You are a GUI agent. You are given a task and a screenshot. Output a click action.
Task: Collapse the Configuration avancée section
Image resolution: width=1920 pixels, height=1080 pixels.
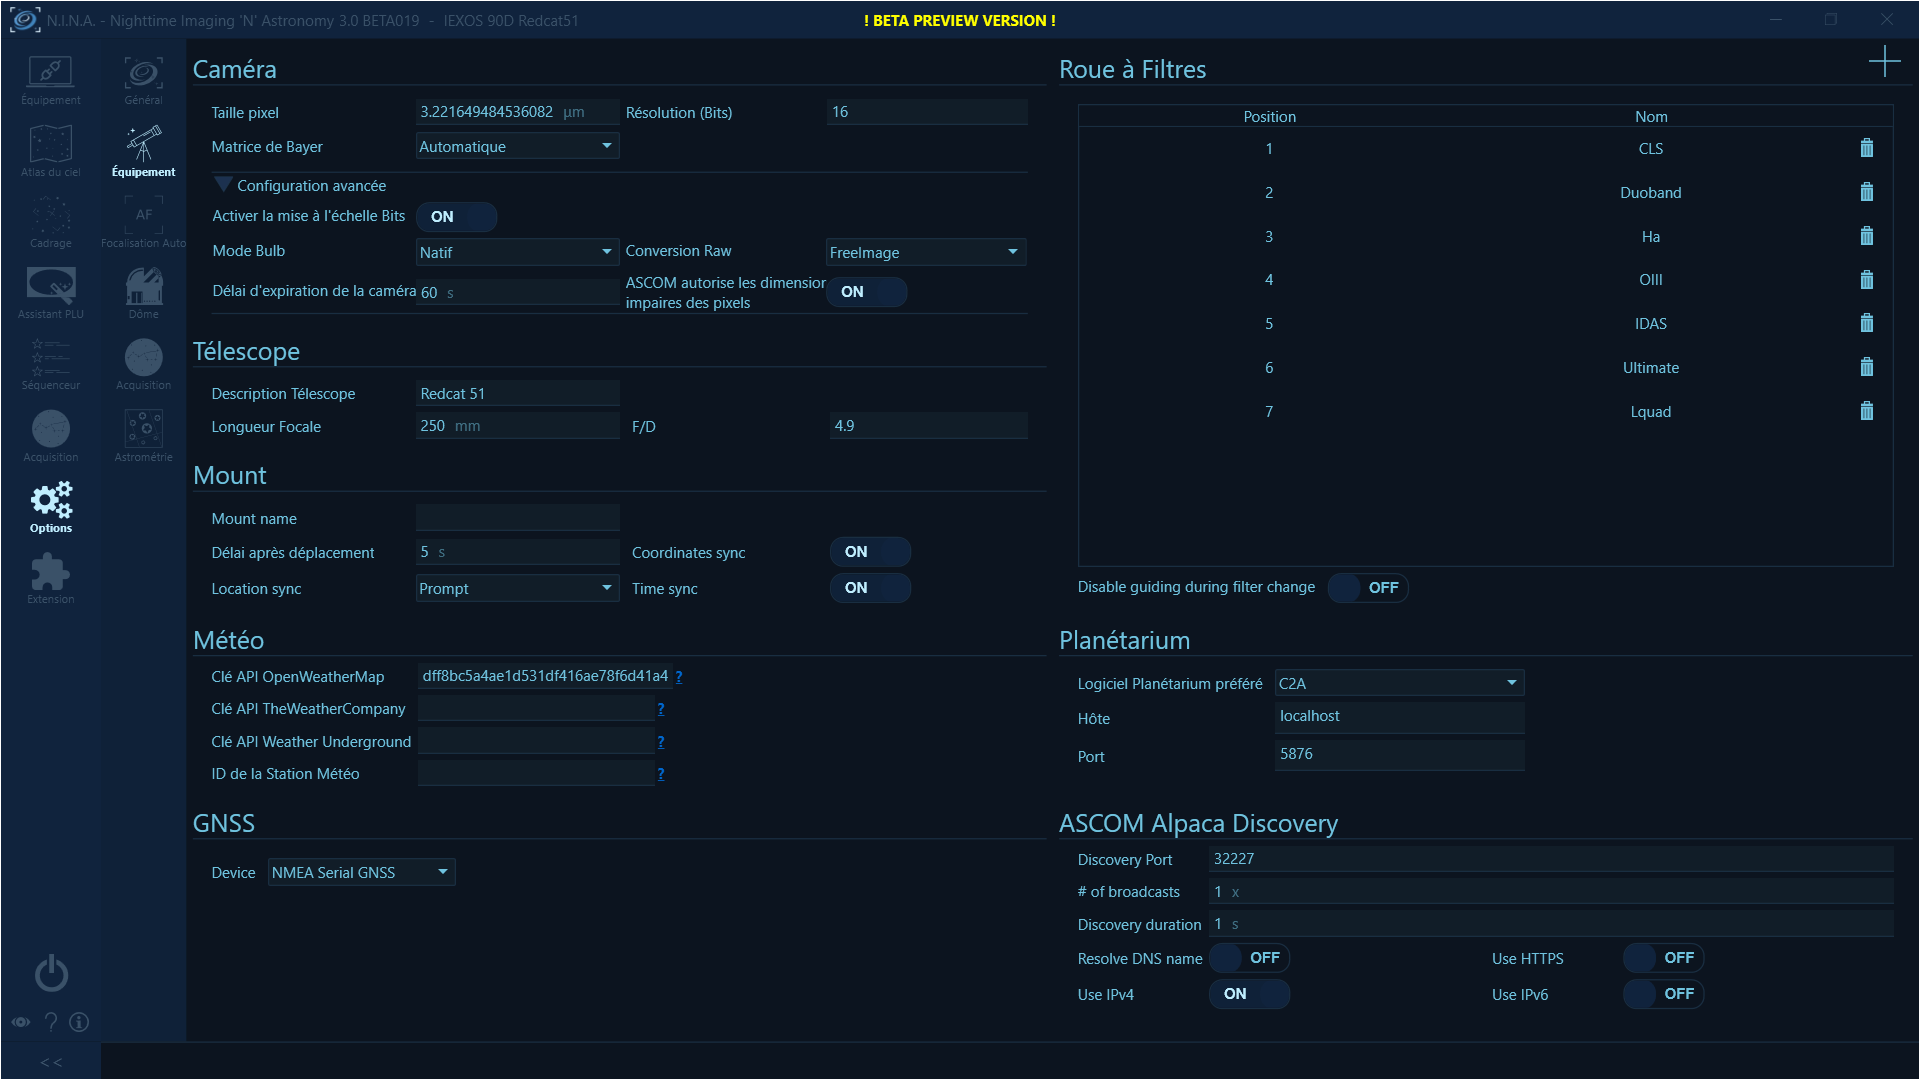coord(223,185)
